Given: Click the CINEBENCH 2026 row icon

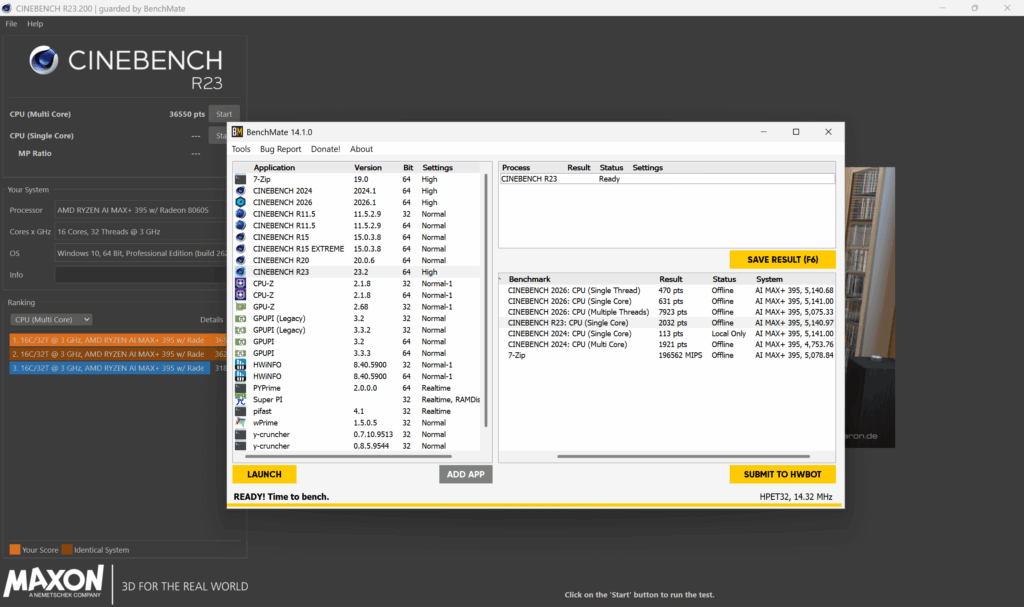Looking at the screenshot, I should [240, 203].
